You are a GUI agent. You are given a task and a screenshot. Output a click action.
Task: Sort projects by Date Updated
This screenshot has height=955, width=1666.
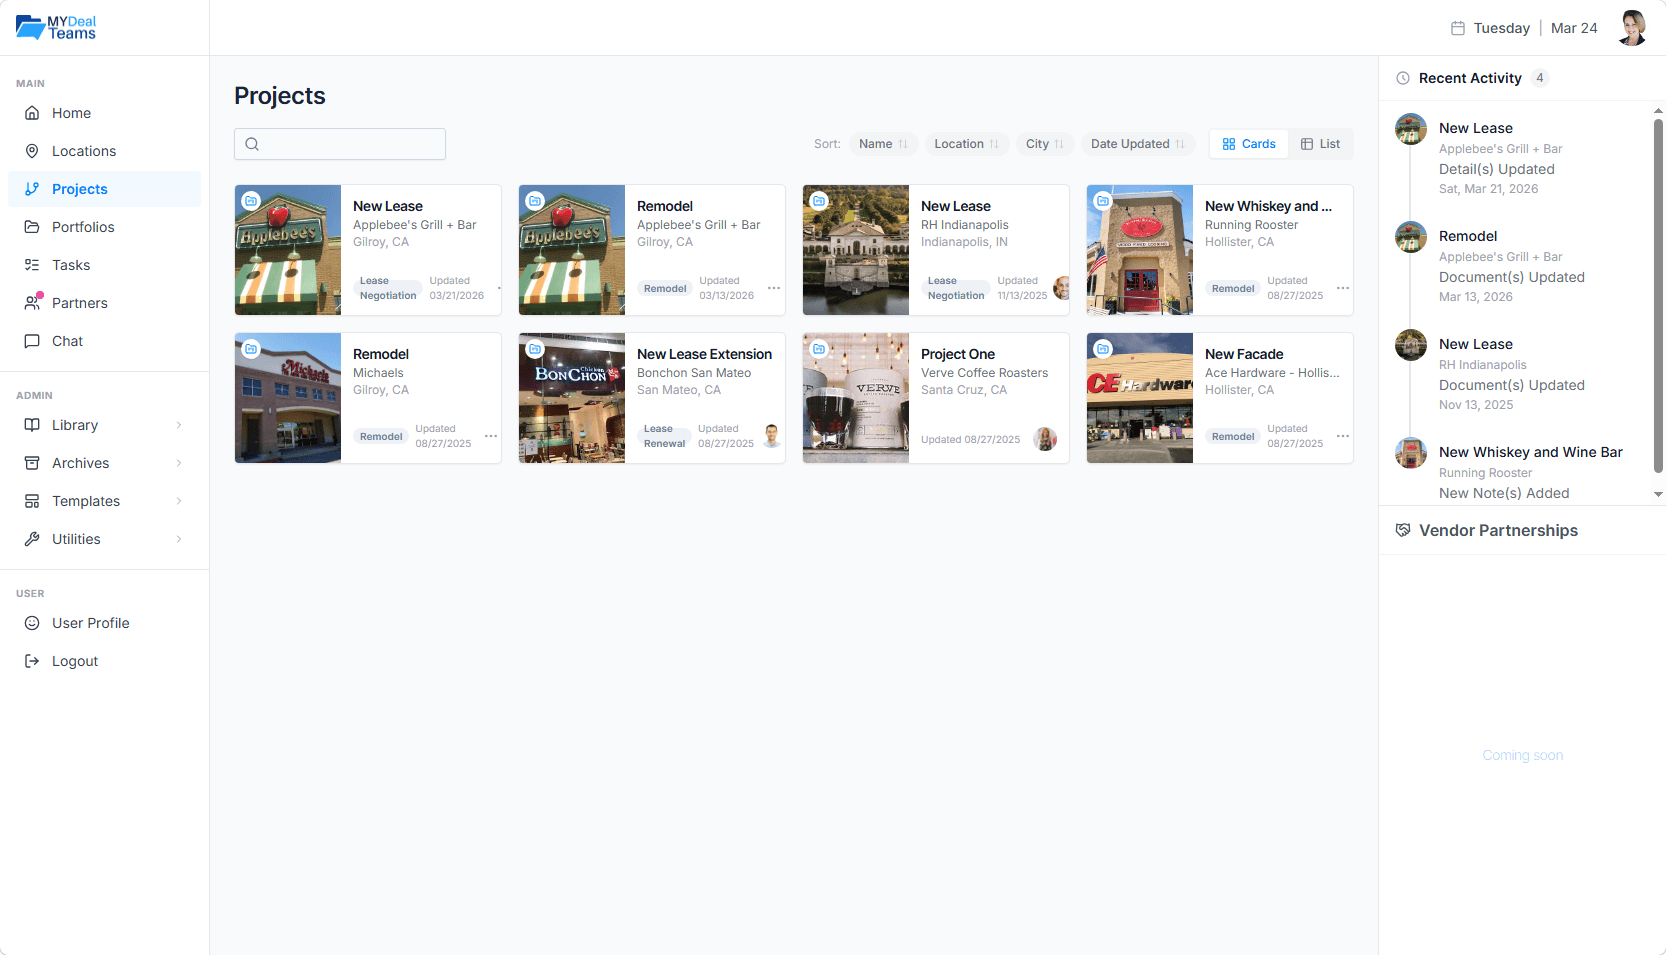tap(1138, 144)
